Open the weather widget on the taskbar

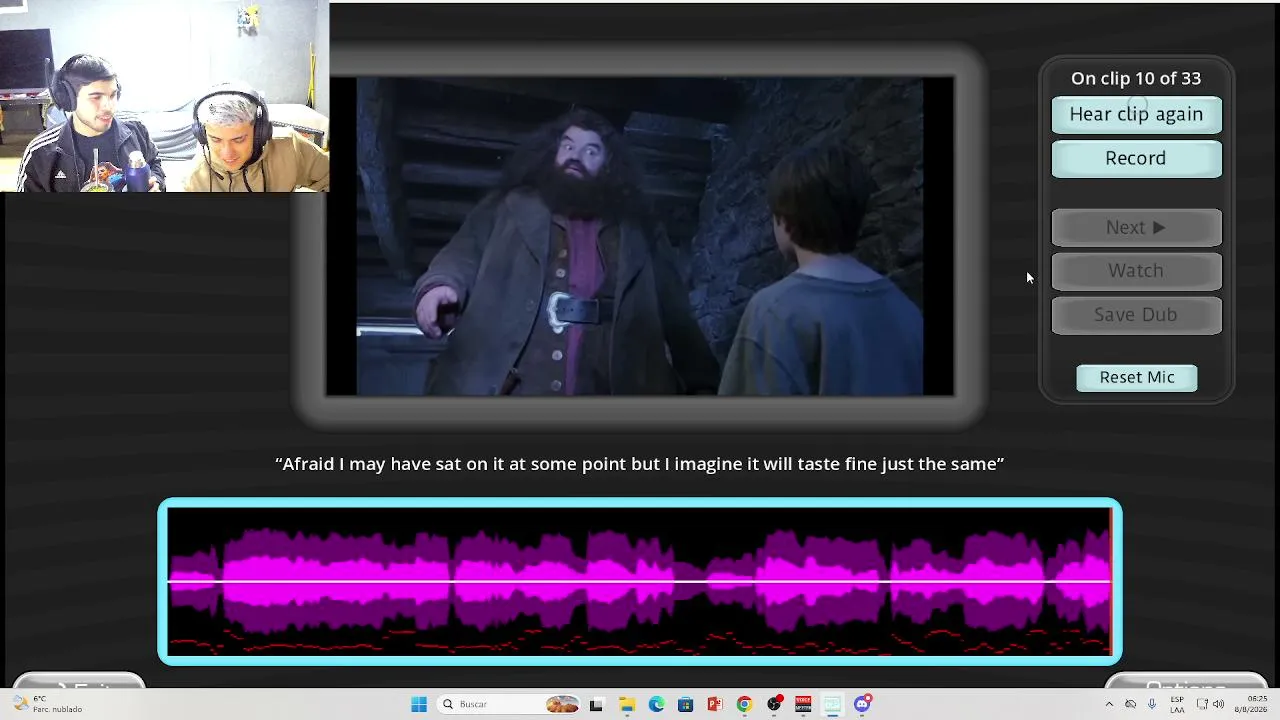point(48,704)
